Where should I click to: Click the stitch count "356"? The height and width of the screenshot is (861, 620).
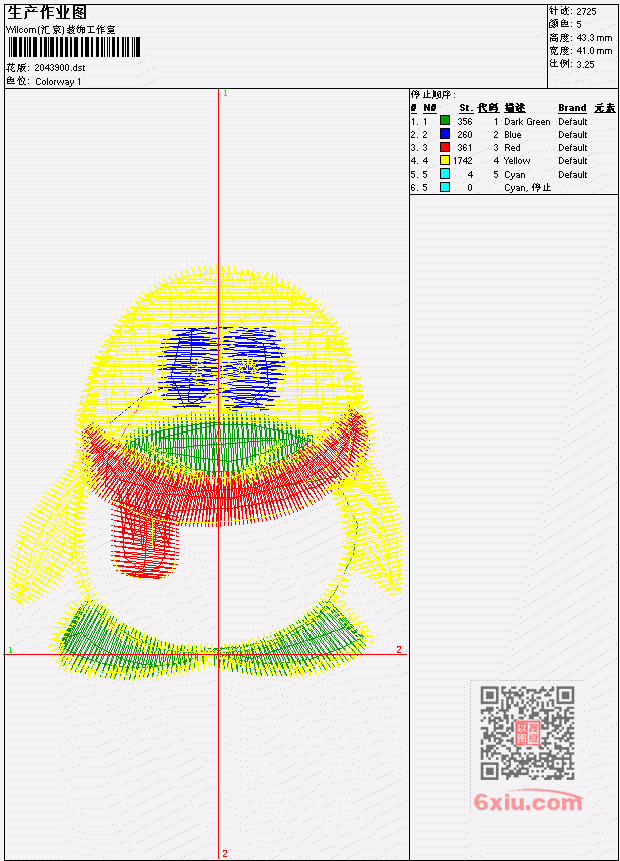[465, 122]
